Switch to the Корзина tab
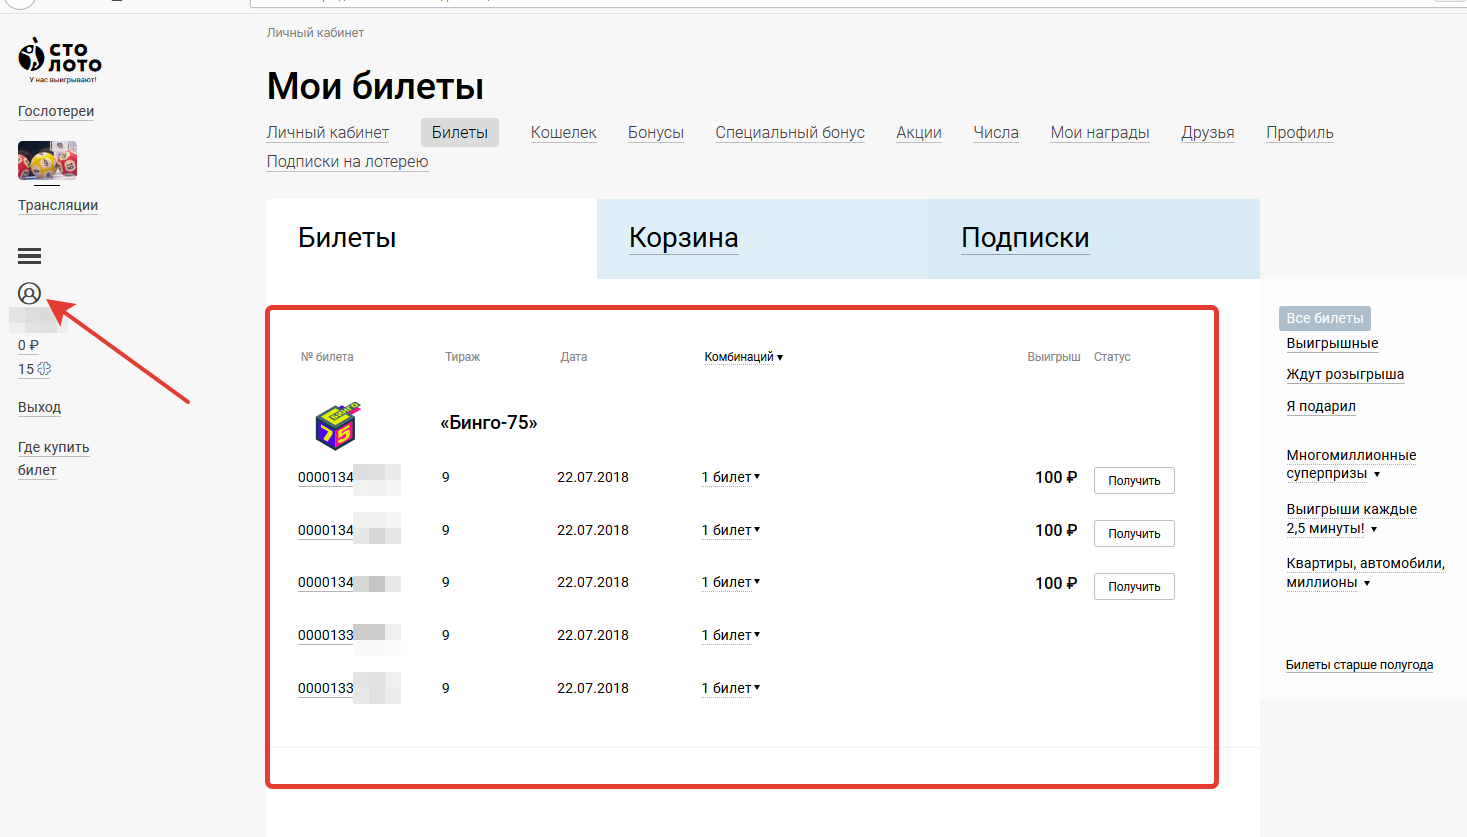The image size is (1467, 837). click(x=763, y=238)
